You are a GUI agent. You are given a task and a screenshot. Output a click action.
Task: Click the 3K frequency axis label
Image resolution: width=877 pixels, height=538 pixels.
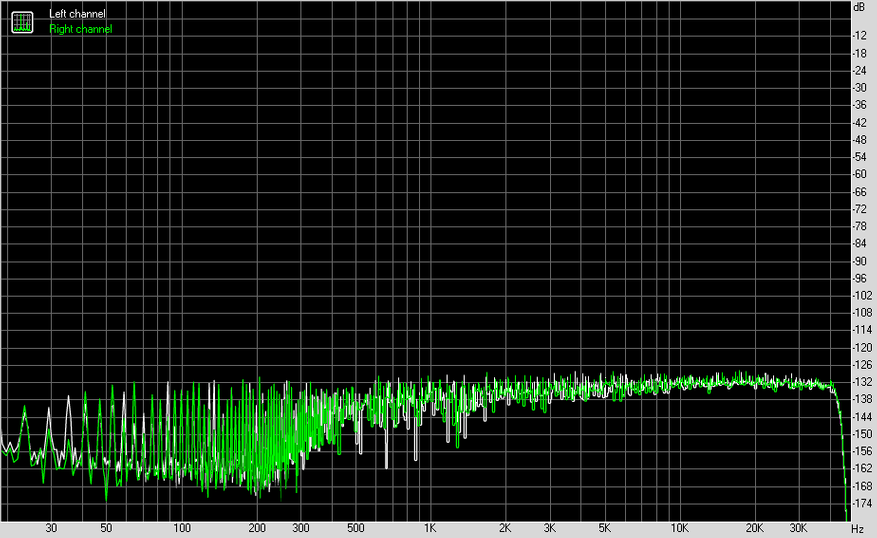point(550,528)
